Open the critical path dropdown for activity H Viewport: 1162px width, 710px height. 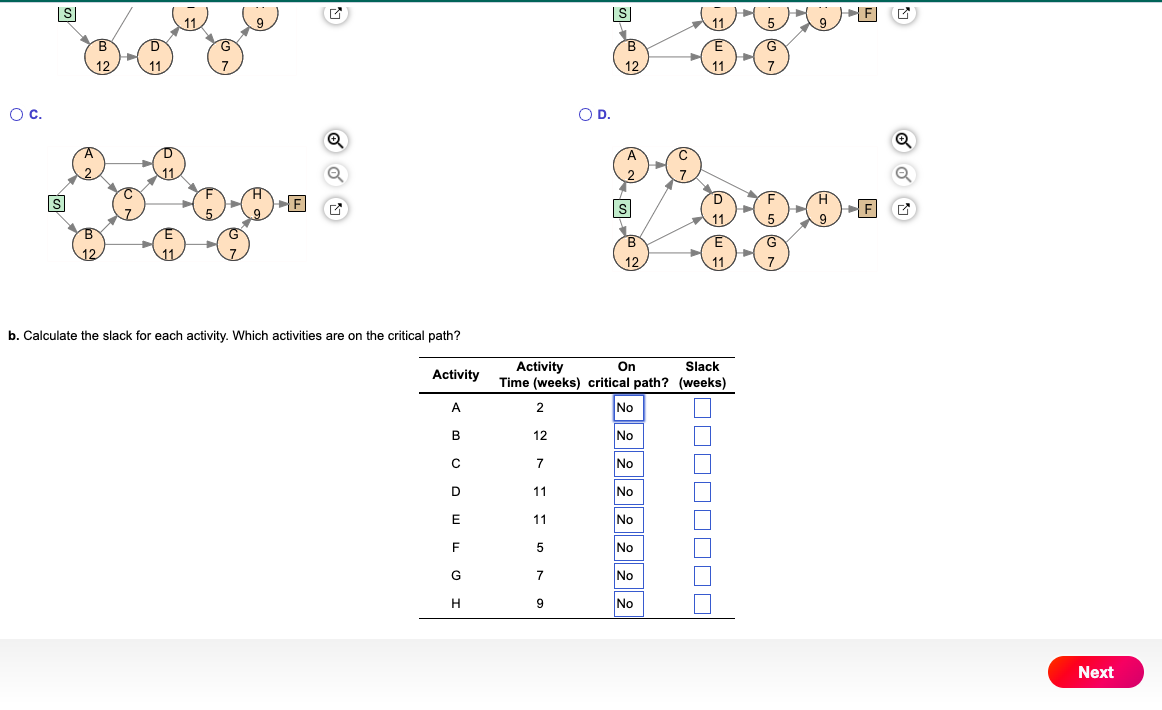point(628,603)
